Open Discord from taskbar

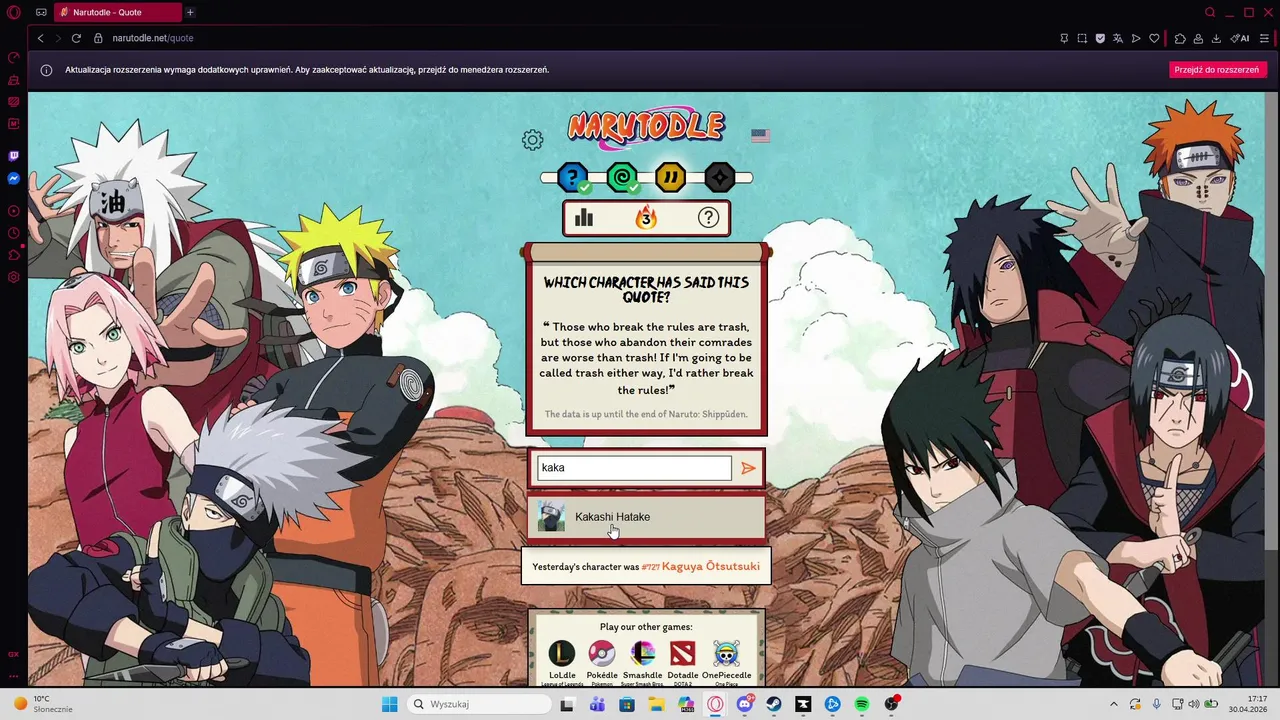click(745, 704)
